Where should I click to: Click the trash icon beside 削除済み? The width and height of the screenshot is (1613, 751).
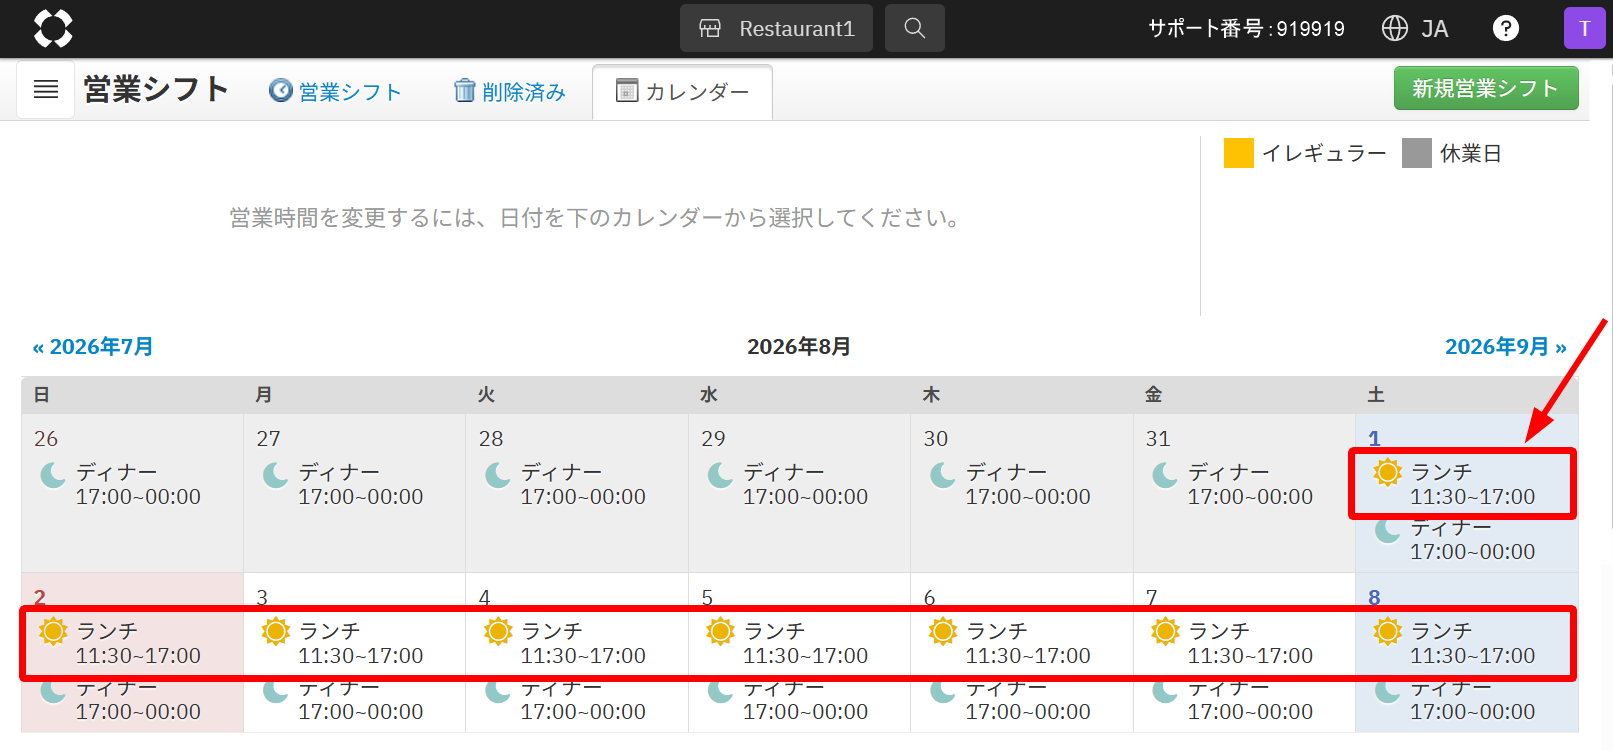pos(464,91)
